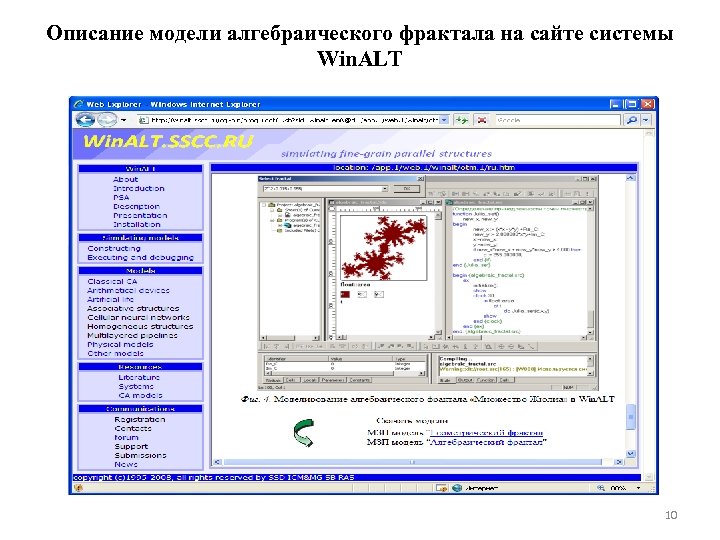Screen dimensions: 720x540
Task: Open the zoom level dropdown arrow
Action: [639, 488]
